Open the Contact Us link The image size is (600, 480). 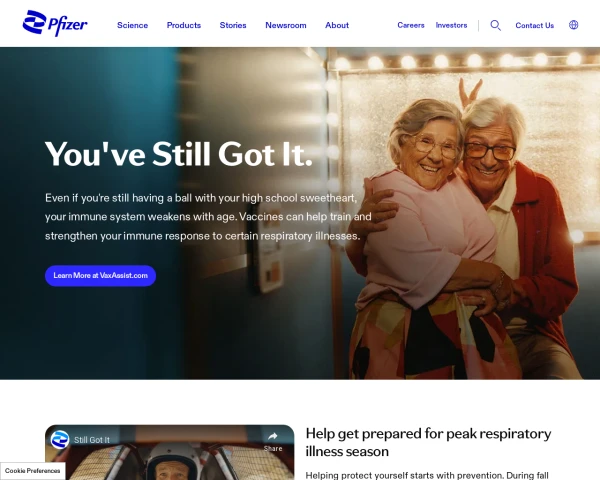pyautogui.click(x=535, y=26)
